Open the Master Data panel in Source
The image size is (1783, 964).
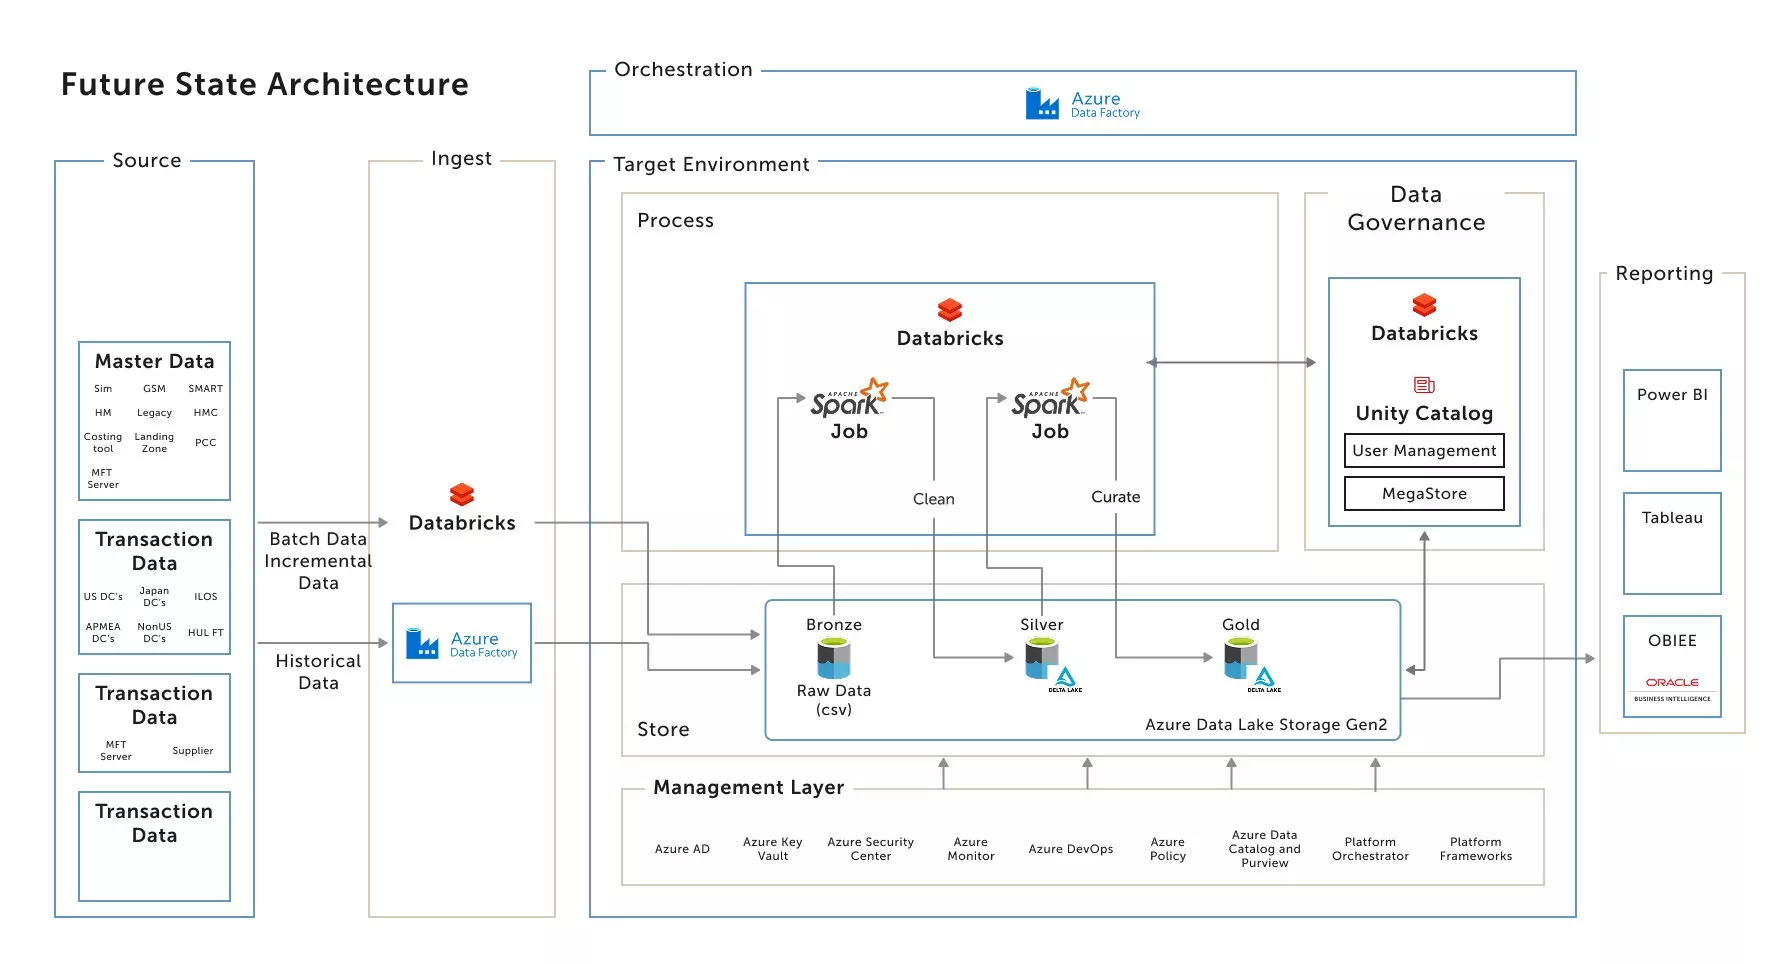(x=153, y=420)
